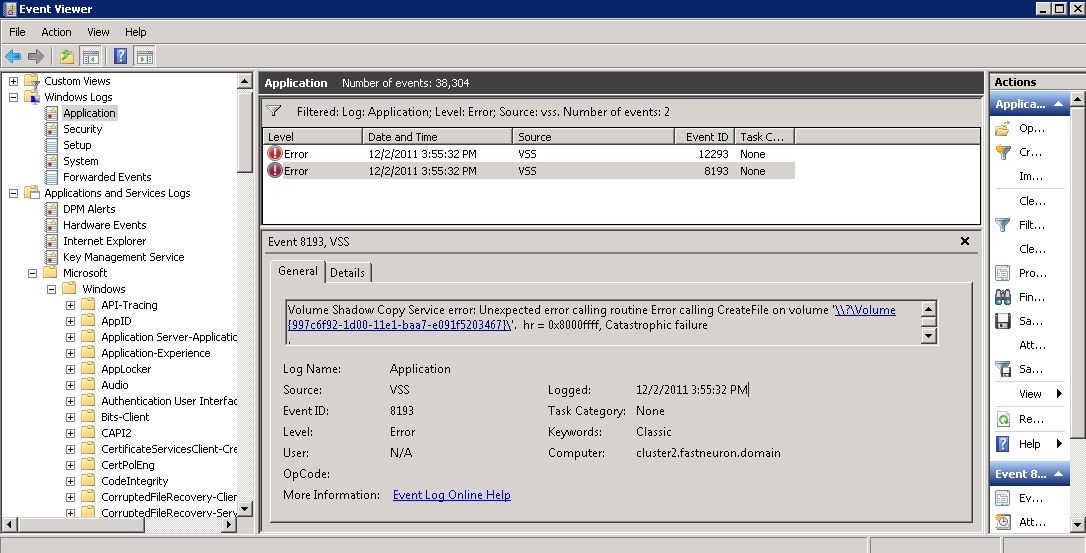Click the Forward arrow toolbar icon
1086x553 pixels.
36,56
